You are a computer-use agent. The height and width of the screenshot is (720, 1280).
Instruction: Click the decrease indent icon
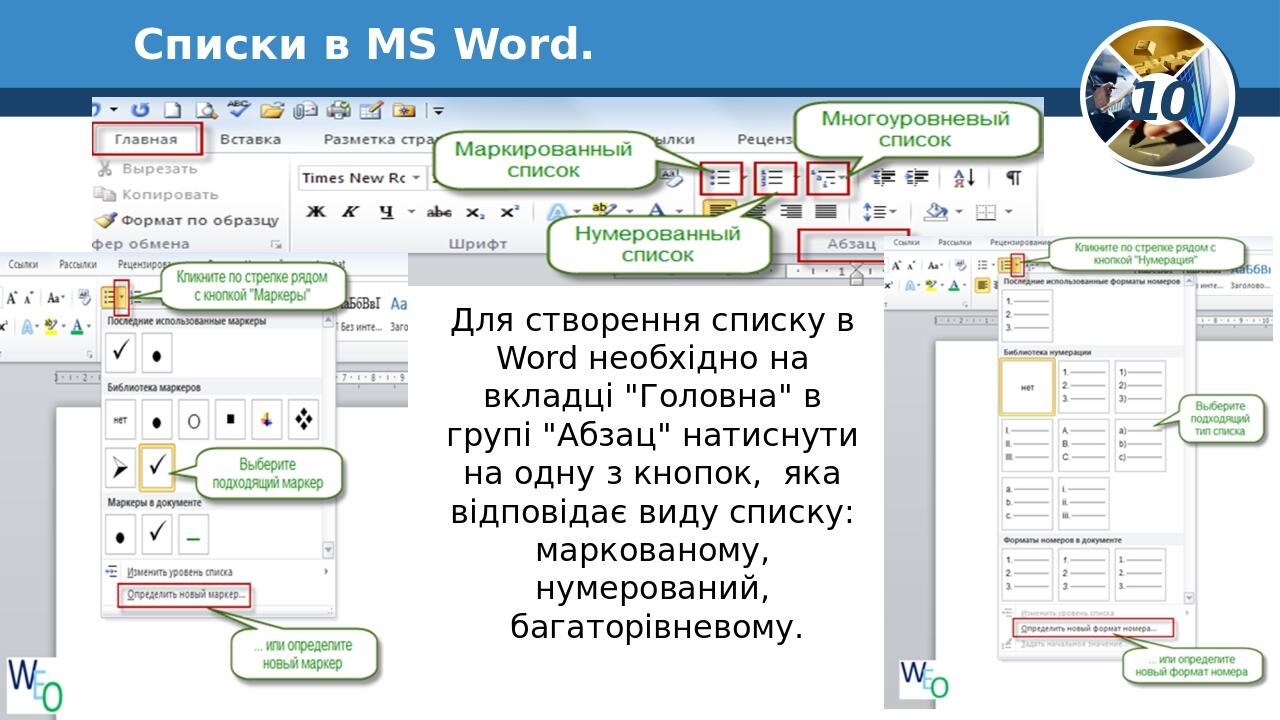click(883, 178)
